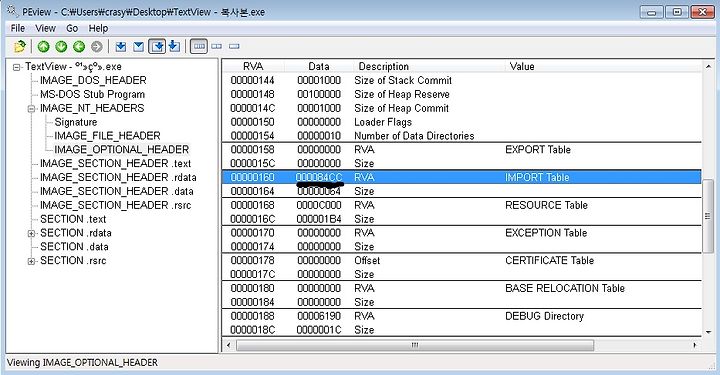
Task: Click the fourth blue down-arrow toolbar icon
Action: point(174,46)
